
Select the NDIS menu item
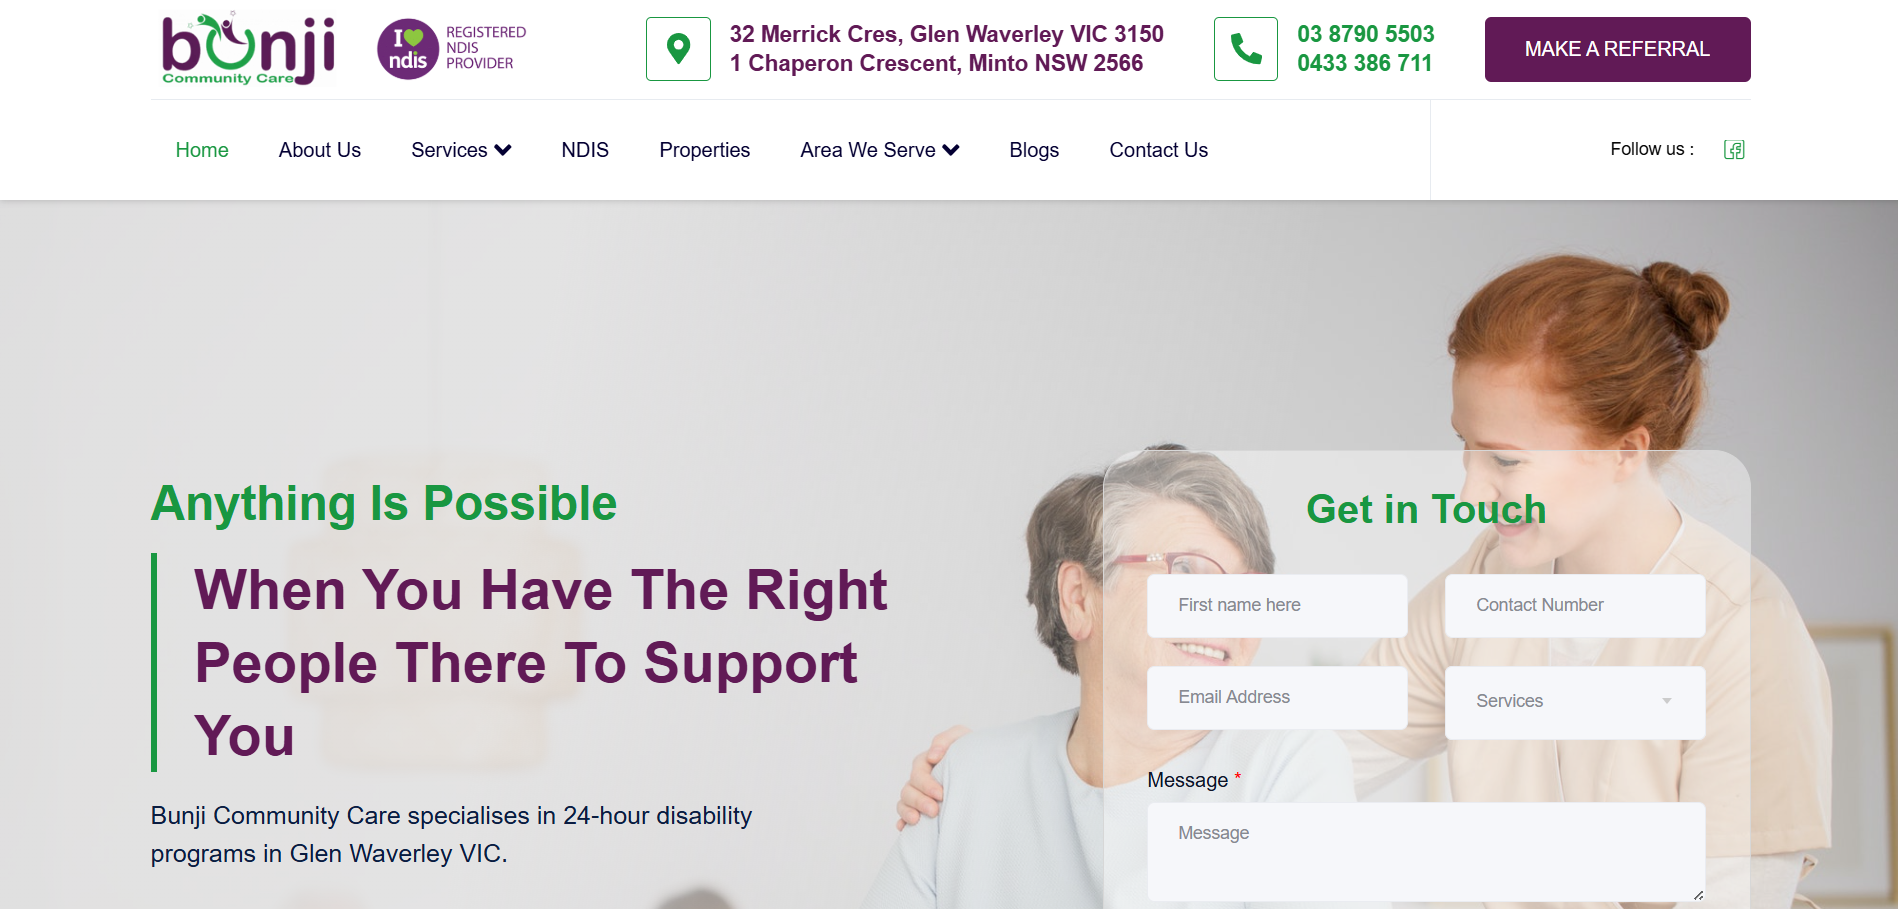(x=585, y=150)
